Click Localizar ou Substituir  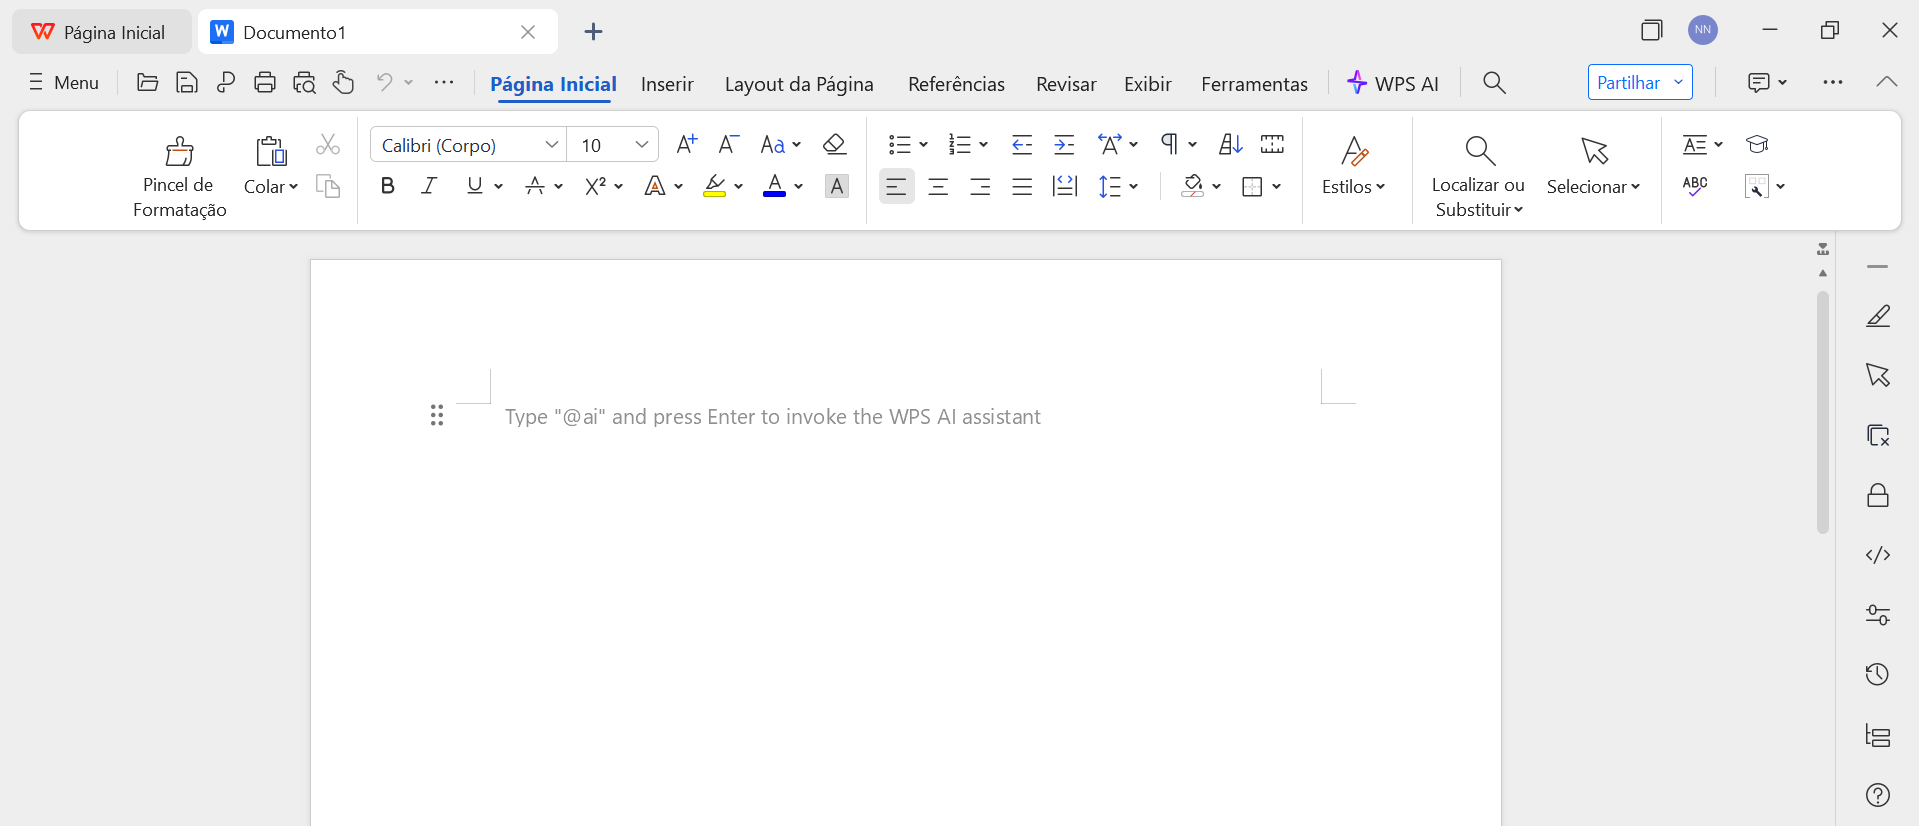click(x=1478, y=177)
